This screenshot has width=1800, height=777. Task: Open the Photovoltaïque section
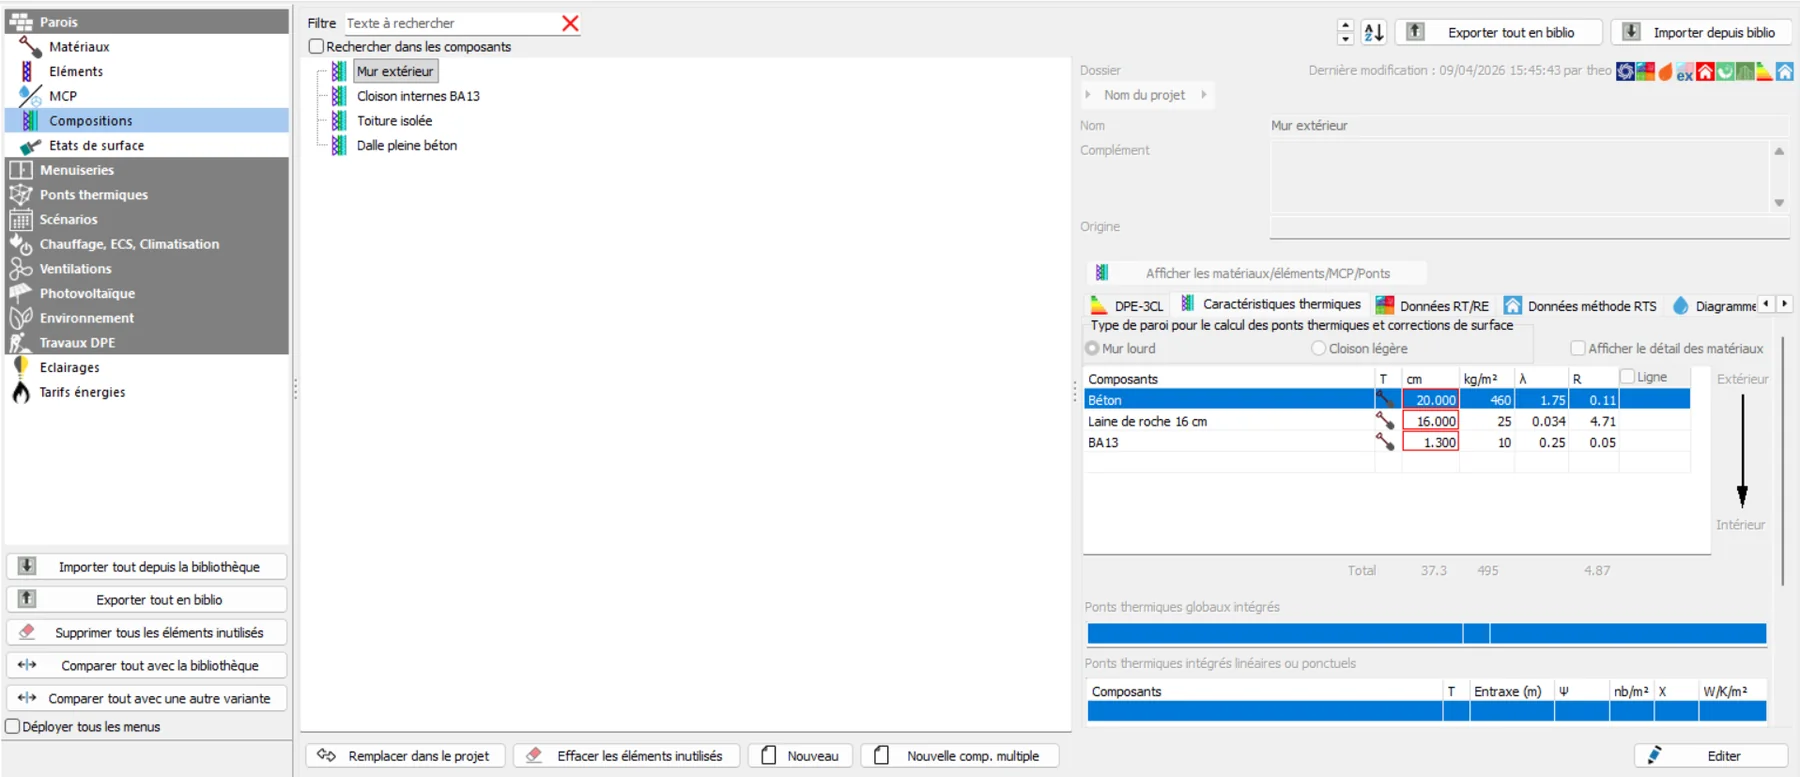(87, 293)
